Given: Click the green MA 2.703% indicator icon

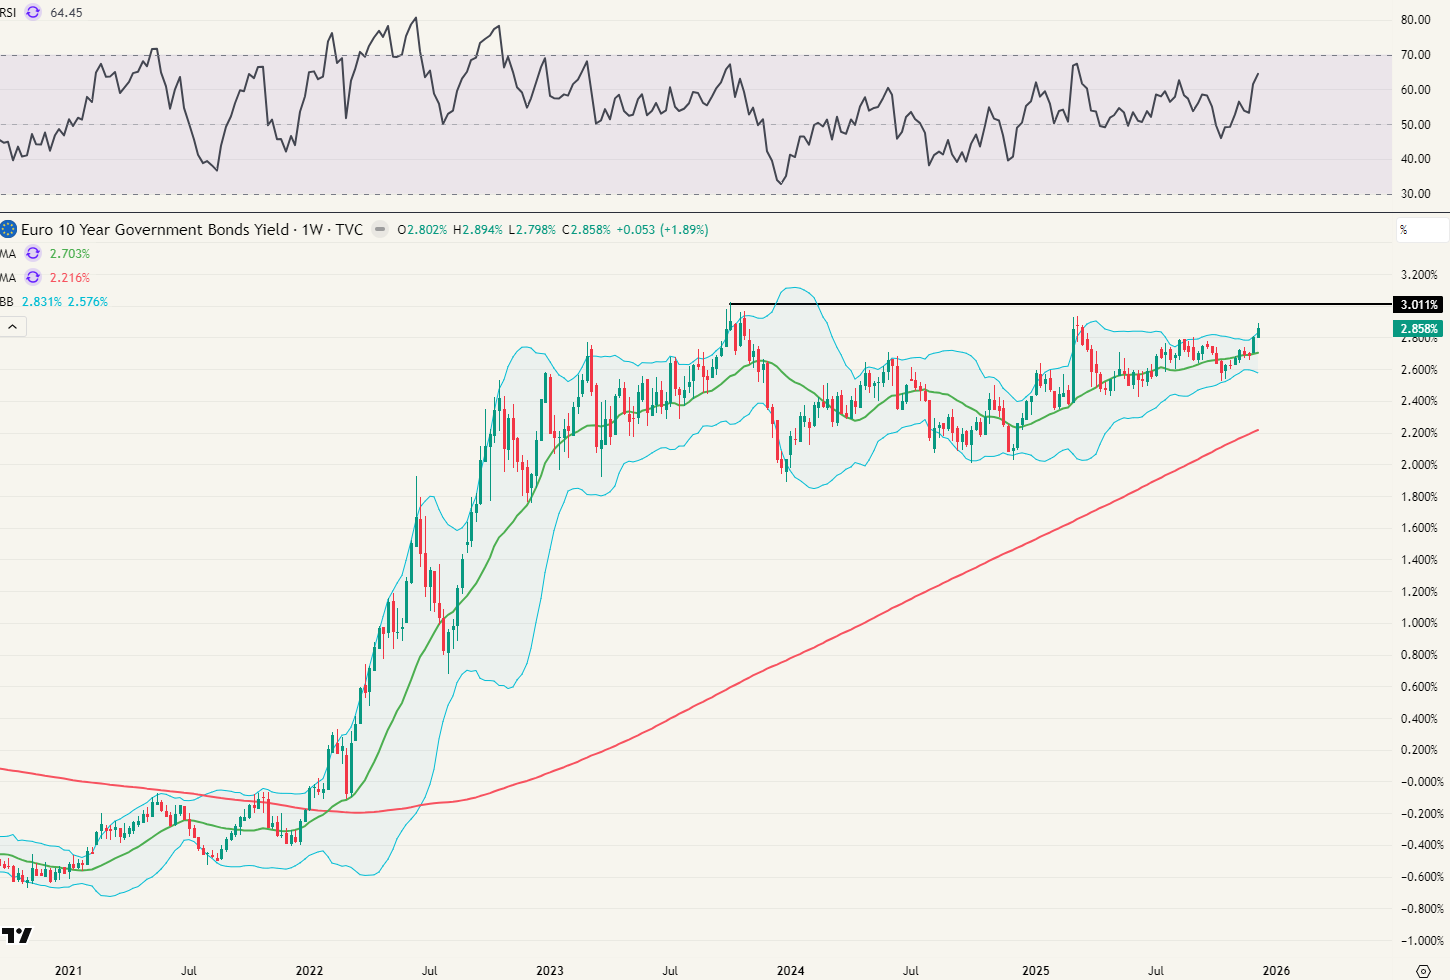Looking at the screenshot, I should click(x=33, y=254).
